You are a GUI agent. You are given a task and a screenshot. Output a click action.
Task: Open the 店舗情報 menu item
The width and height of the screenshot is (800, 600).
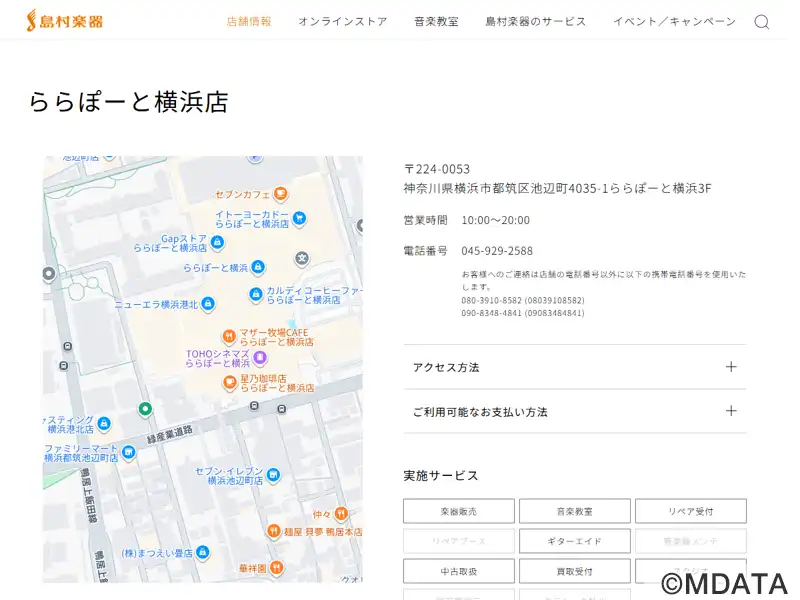pos(249,21)
